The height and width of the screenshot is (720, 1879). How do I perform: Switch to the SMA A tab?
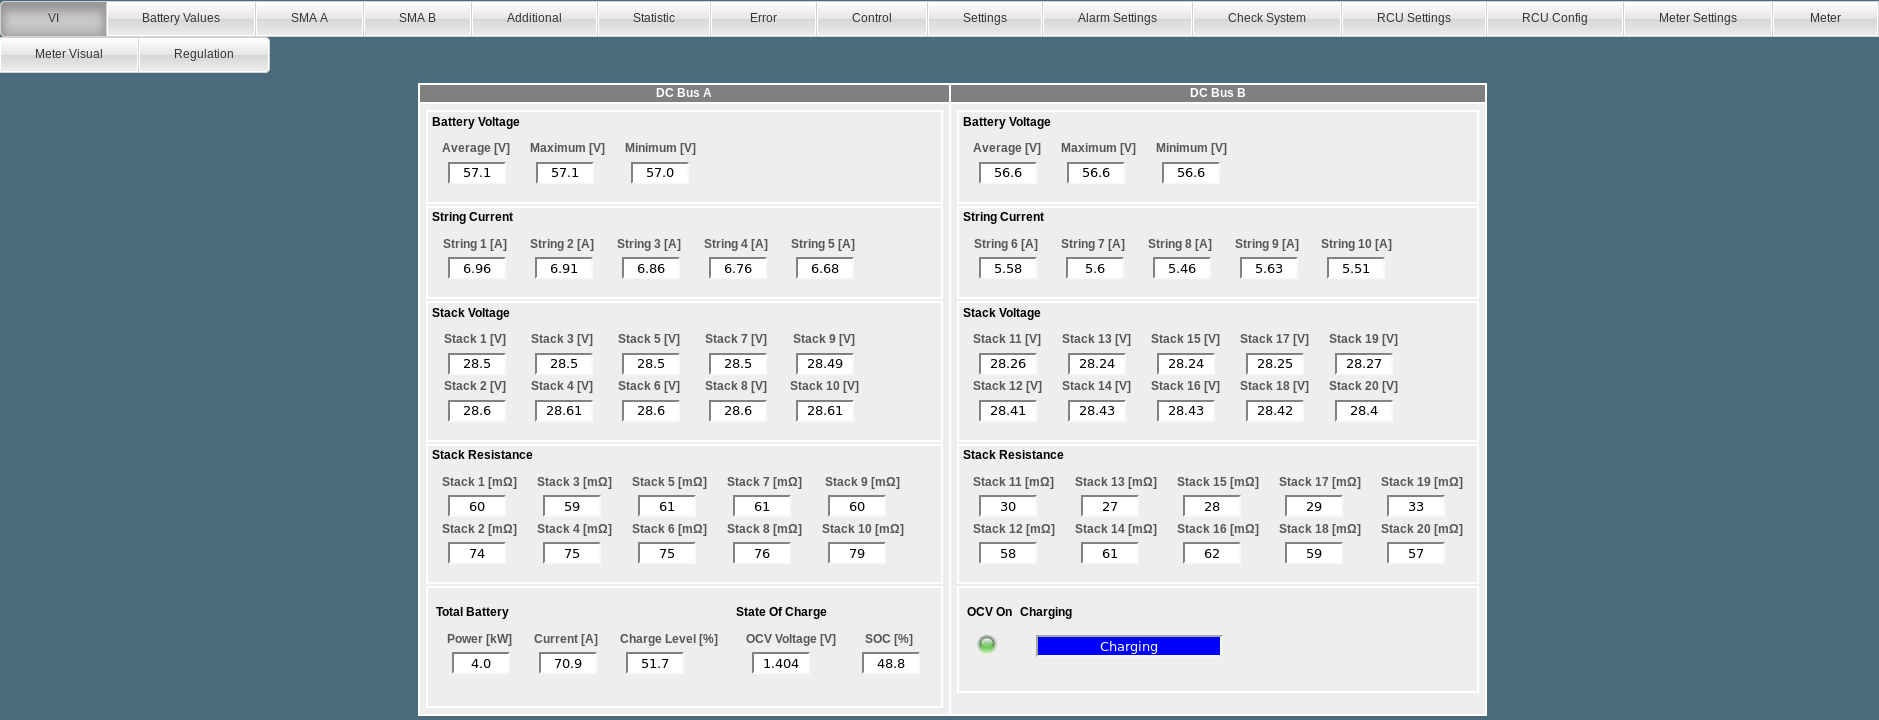click(309, 18)
